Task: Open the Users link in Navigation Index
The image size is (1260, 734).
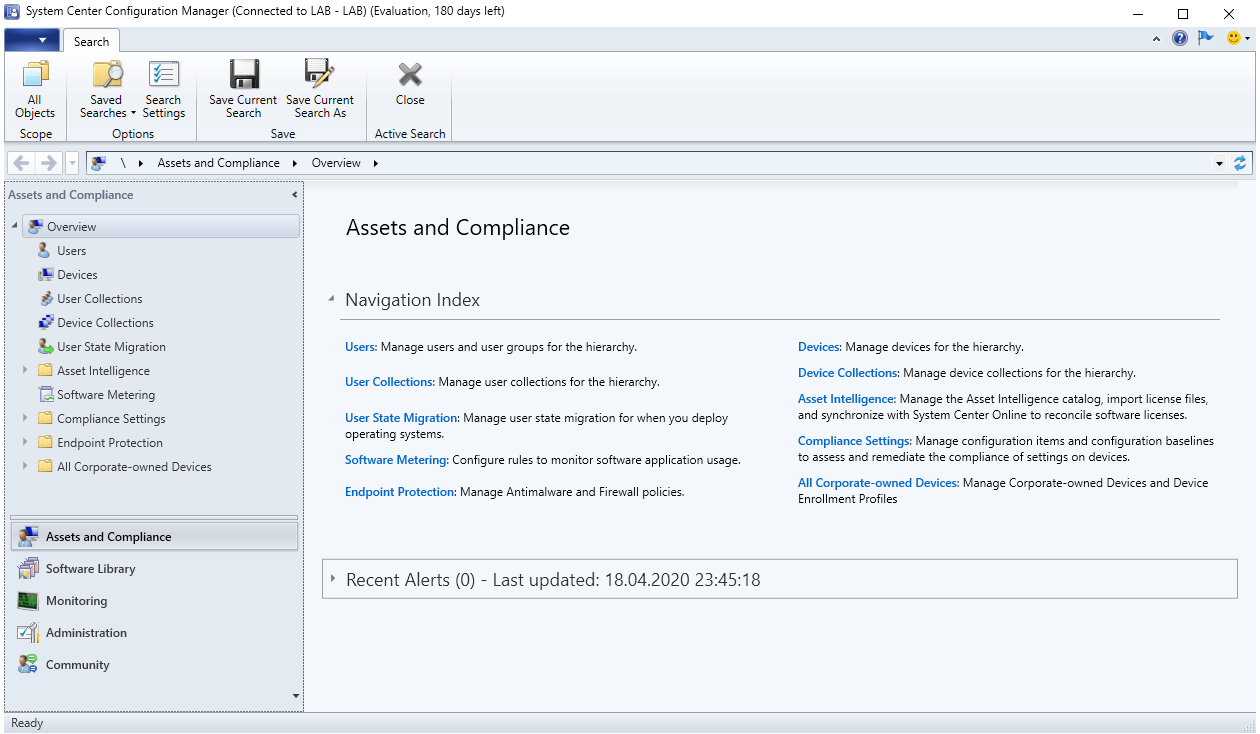Action: tap(360, 347)
